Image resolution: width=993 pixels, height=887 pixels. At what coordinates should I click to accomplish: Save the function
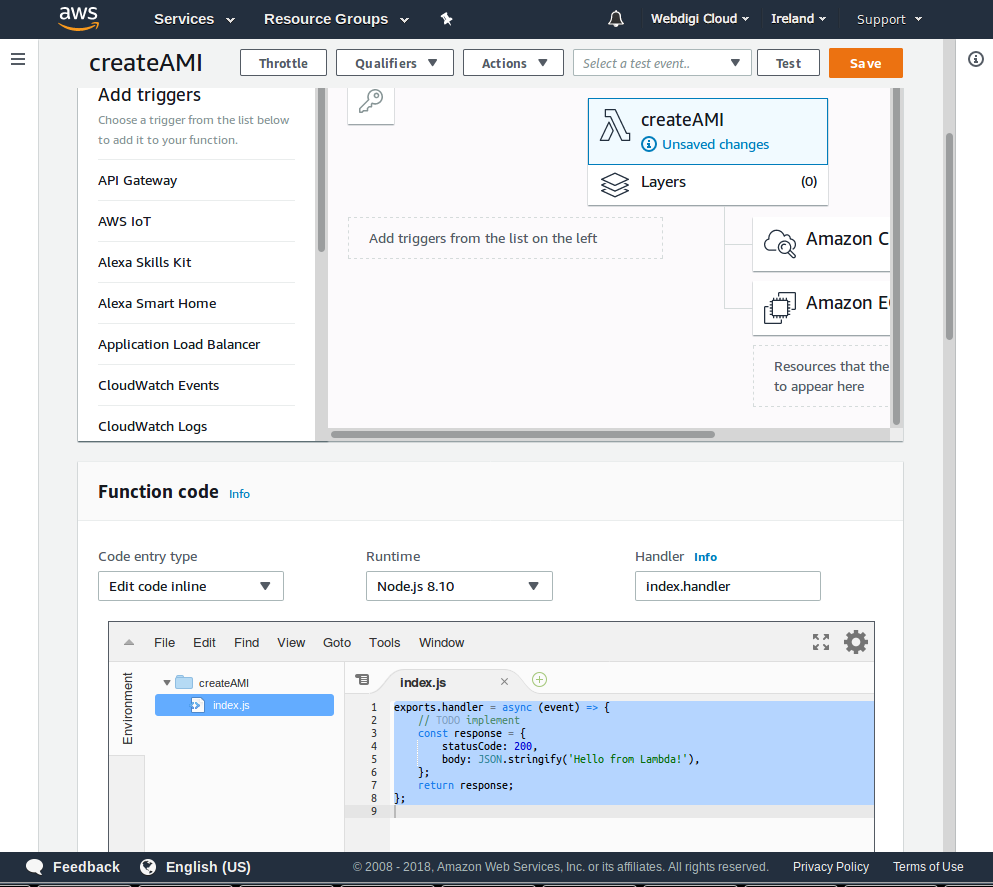866,63
